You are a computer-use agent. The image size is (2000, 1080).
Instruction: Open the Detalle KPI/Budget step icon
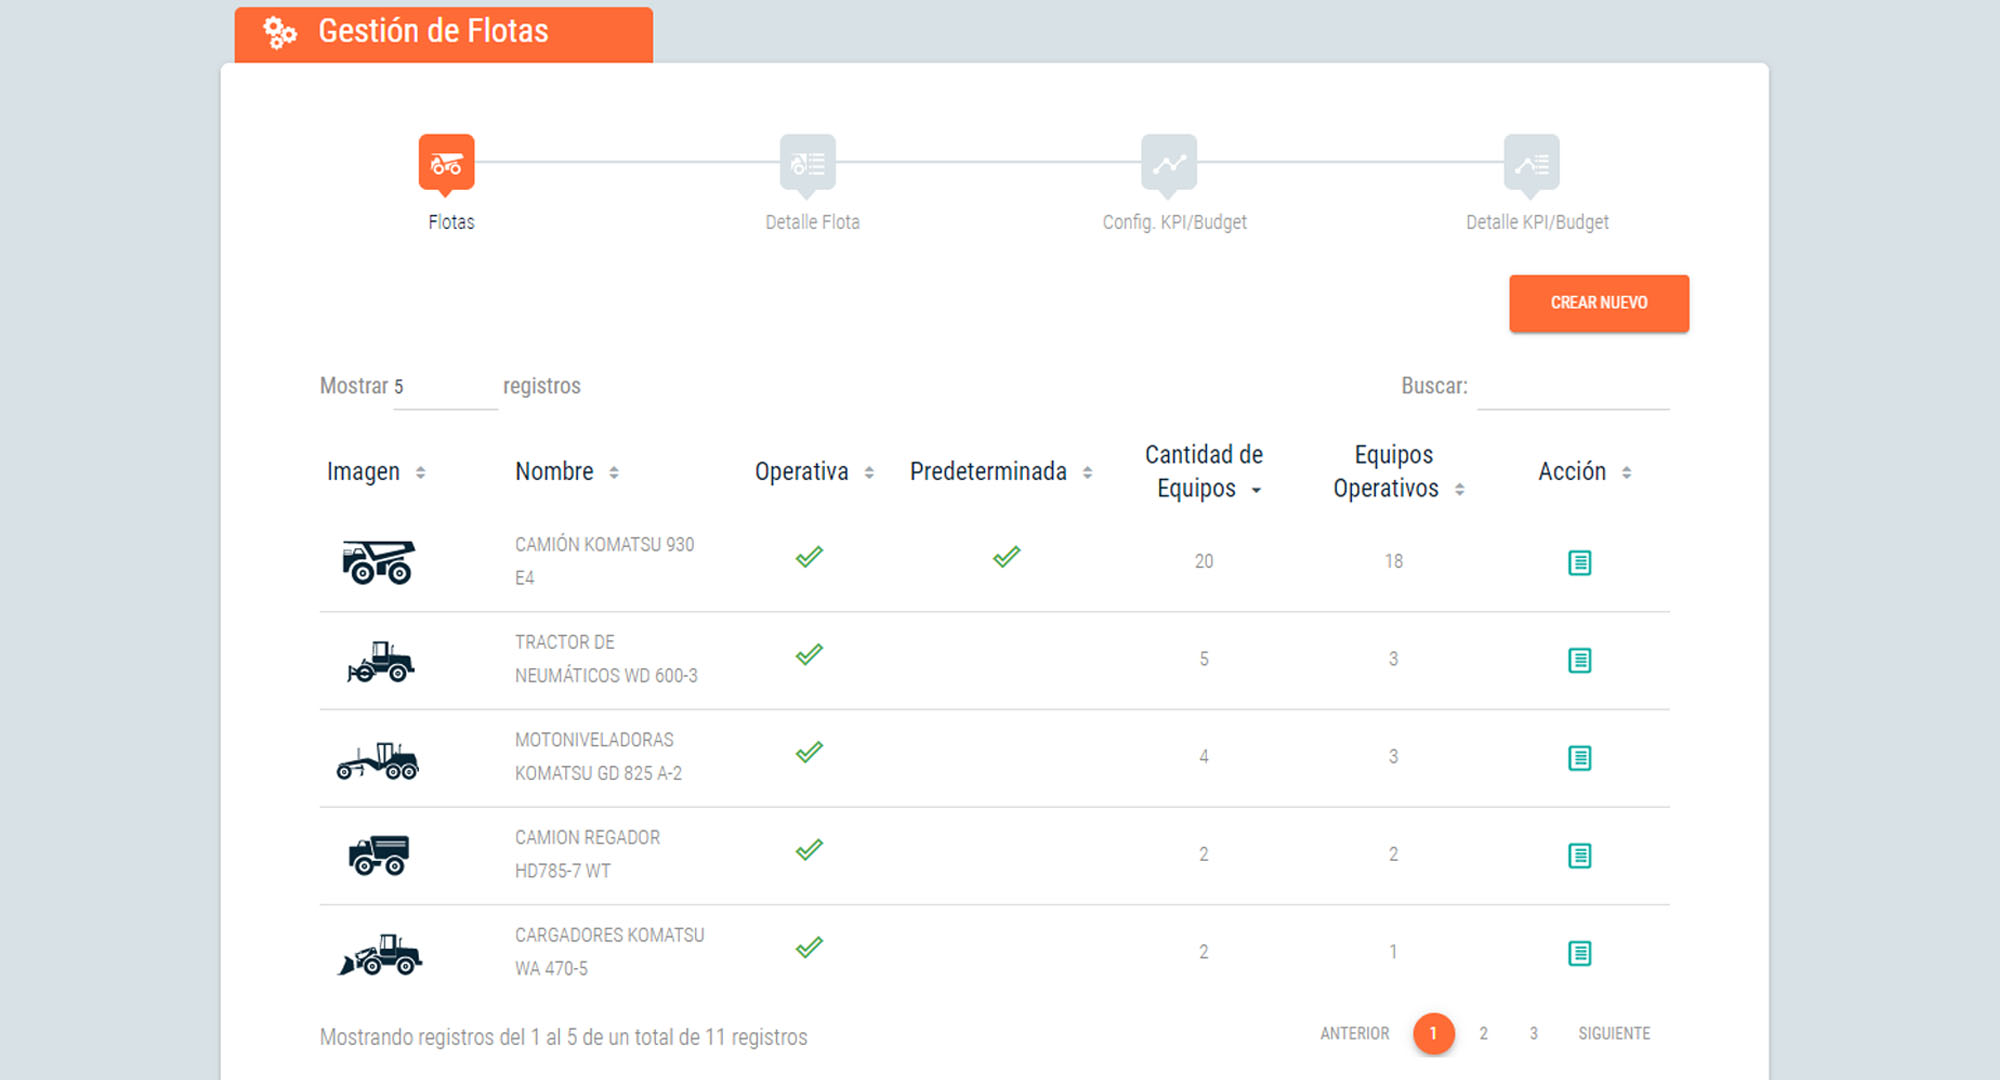(x=1531, y=163)
